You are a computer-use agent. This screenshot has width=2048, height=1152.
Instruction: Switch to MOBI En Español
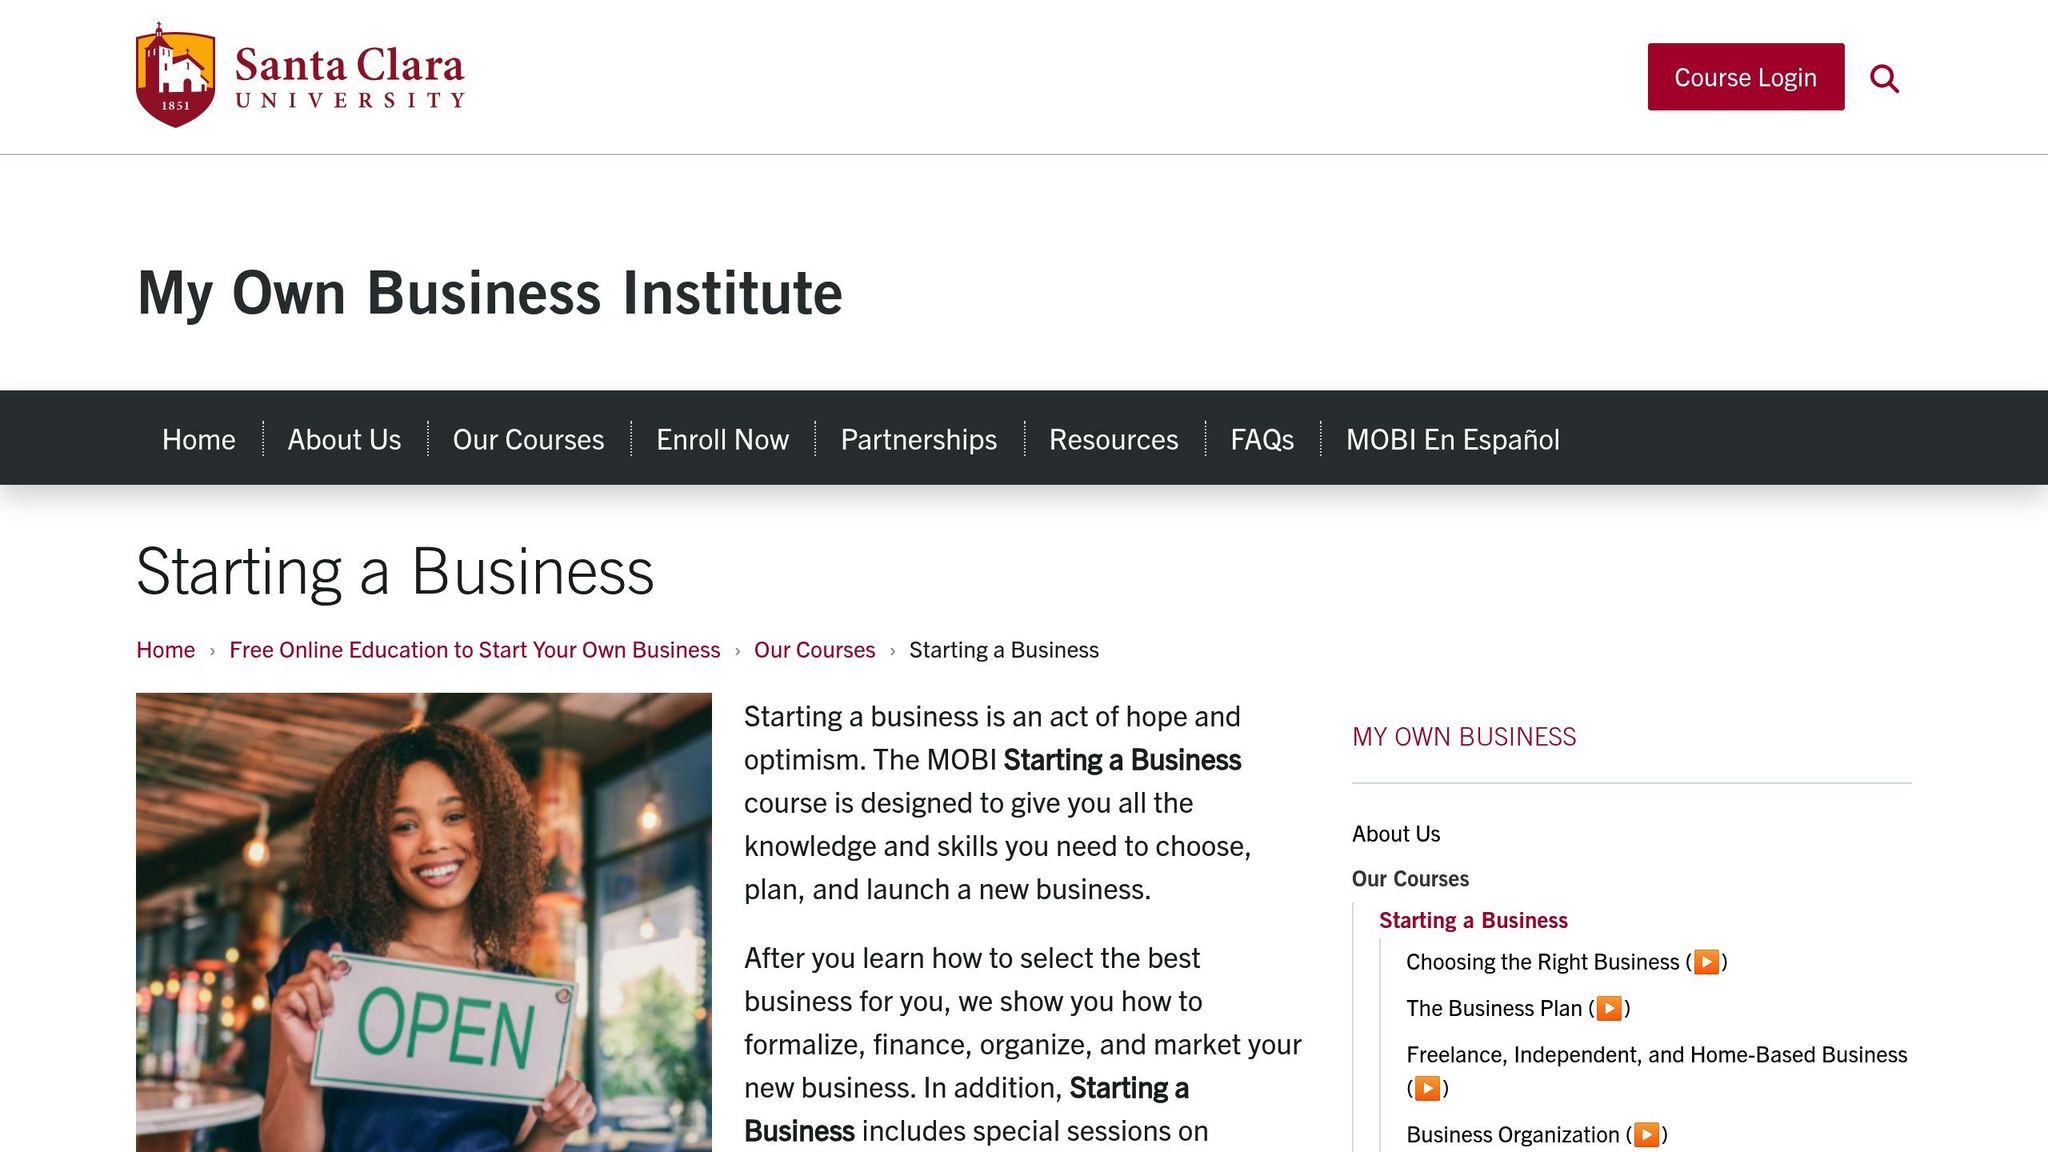pos(1453,439)
